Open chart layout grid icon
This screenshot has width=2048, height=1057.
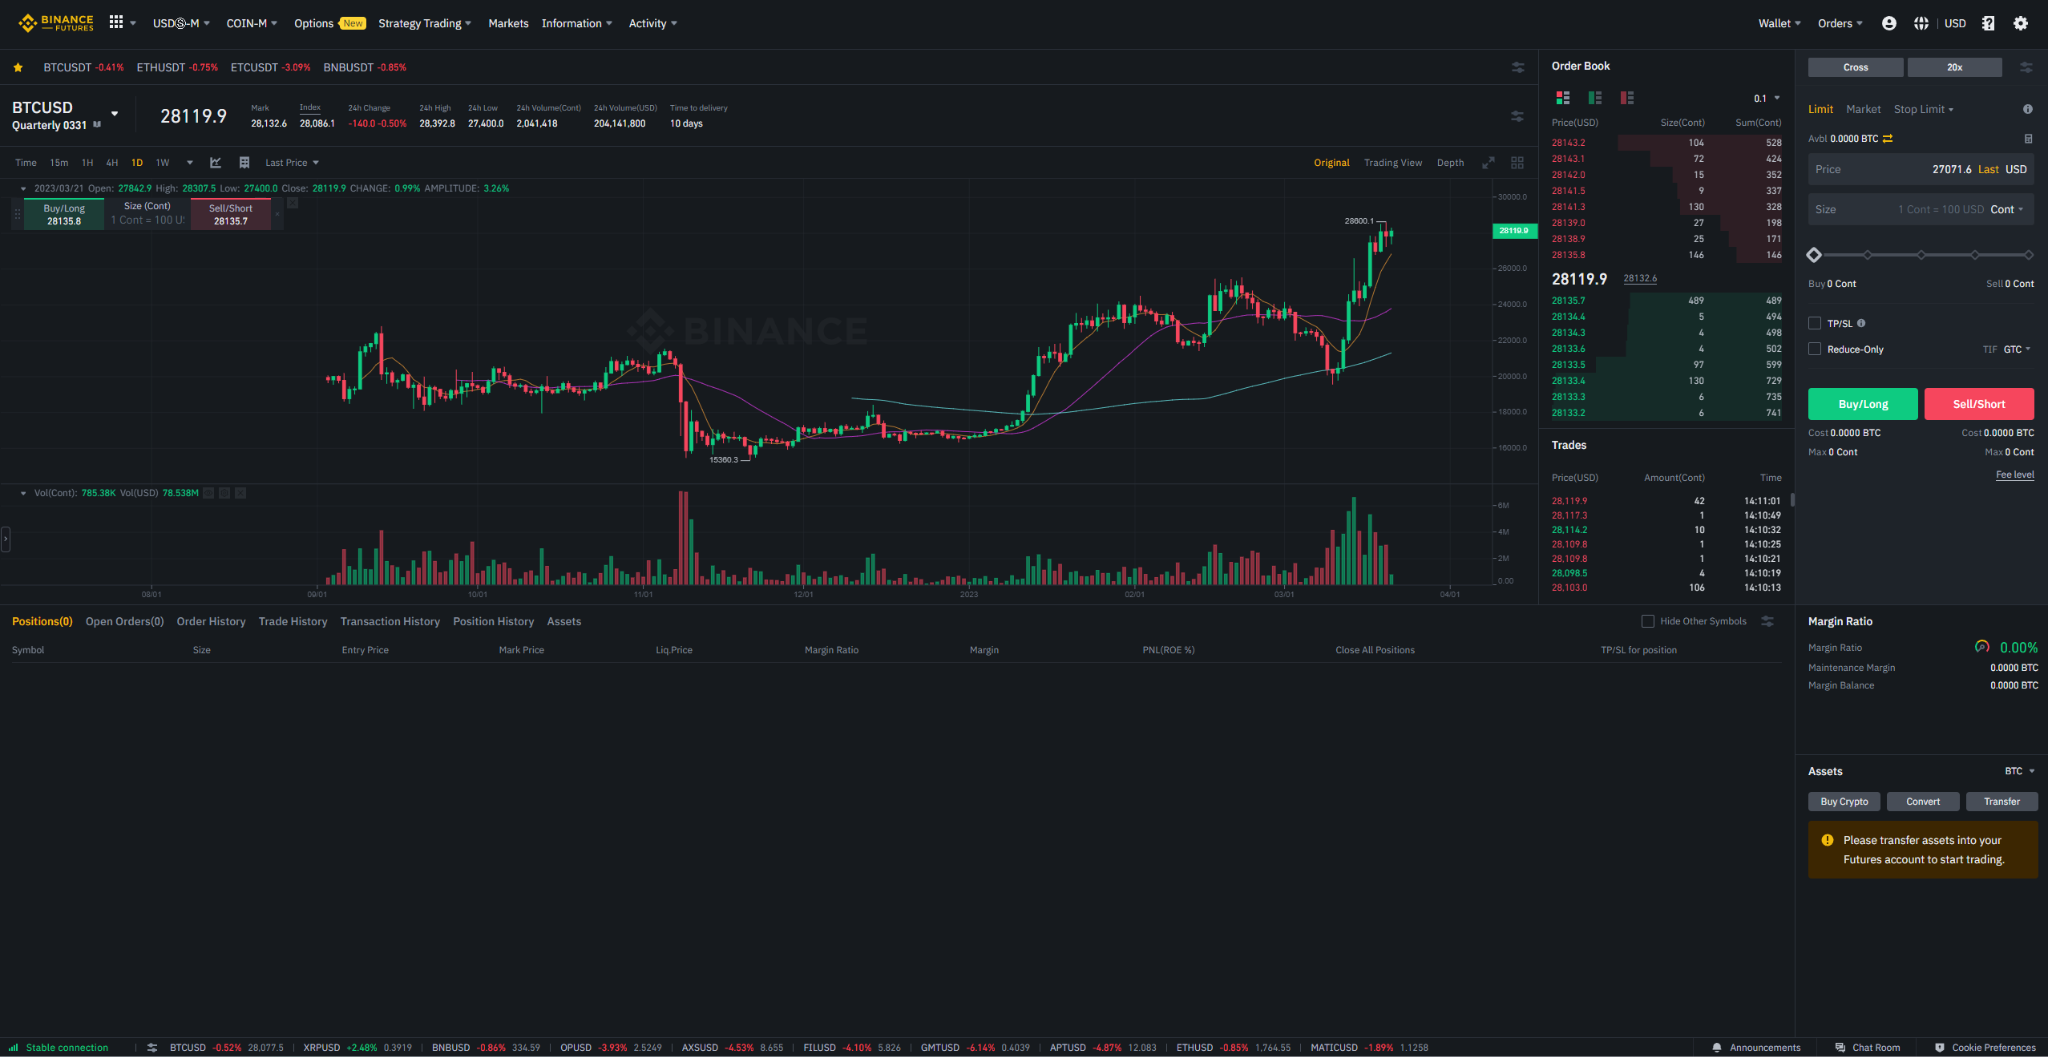tap(1517, 162)
